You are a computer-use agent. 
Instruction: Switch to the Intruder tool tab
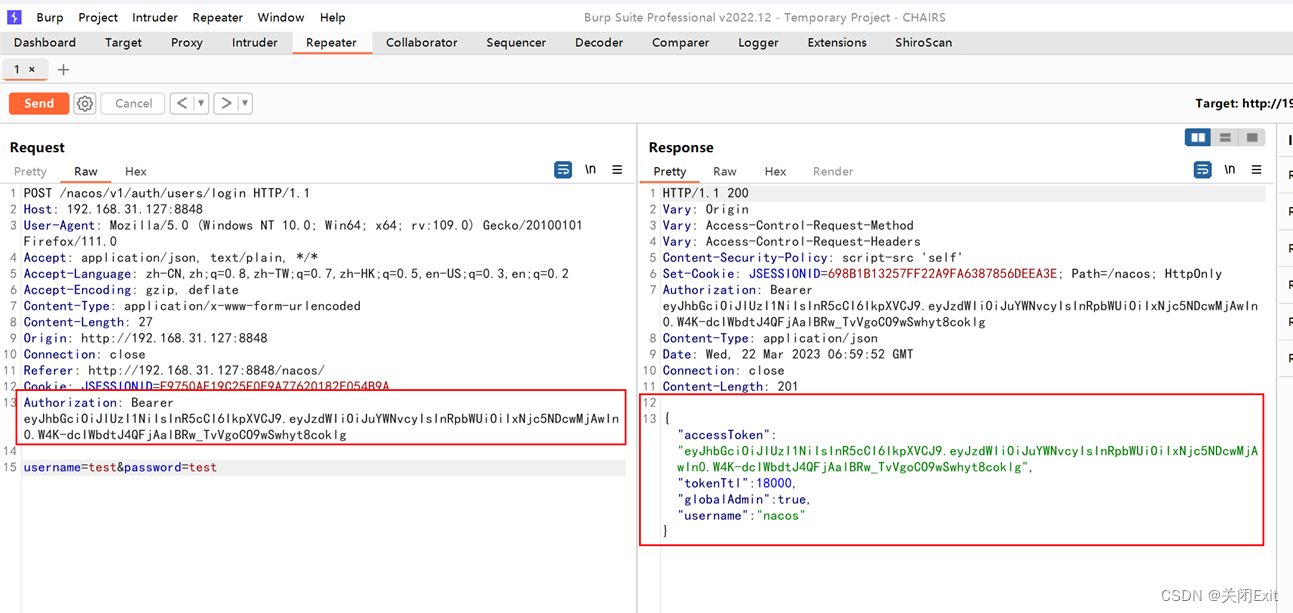point(255,42)
